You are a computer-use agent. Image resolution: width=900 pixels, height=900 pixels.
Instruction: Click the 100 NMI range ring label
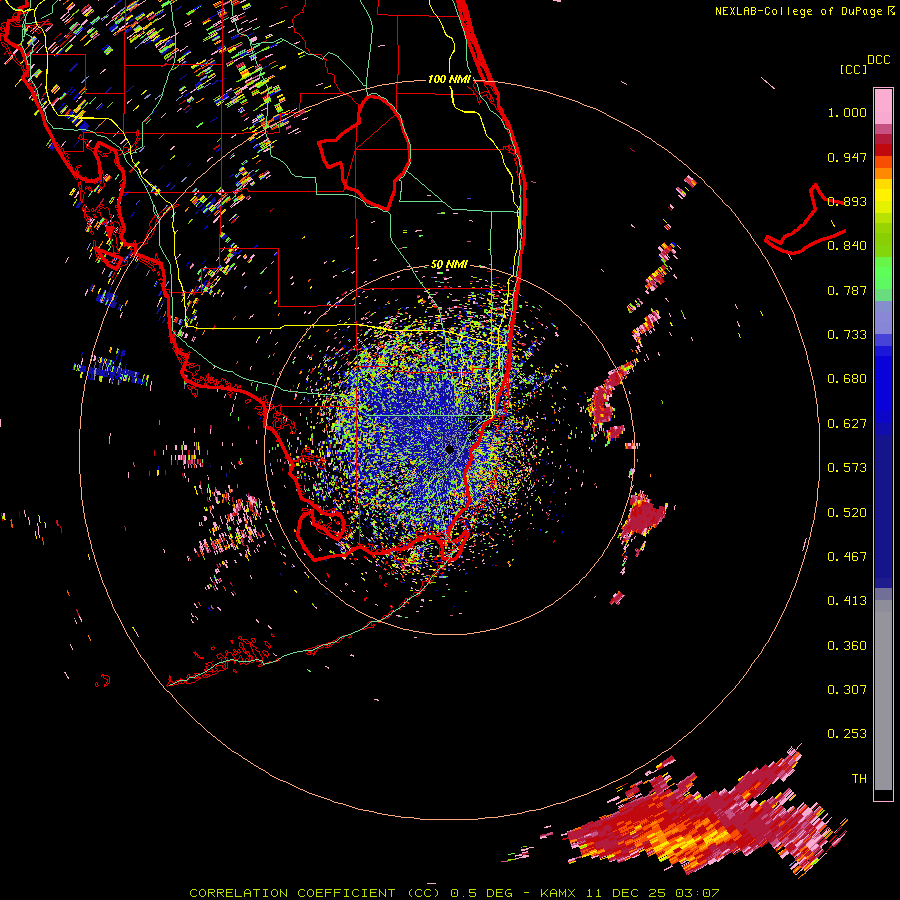pos(449,79)
